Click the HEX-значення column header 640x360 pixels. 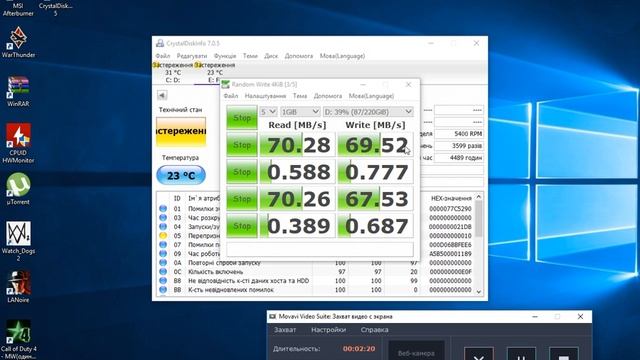pos(451,198)
